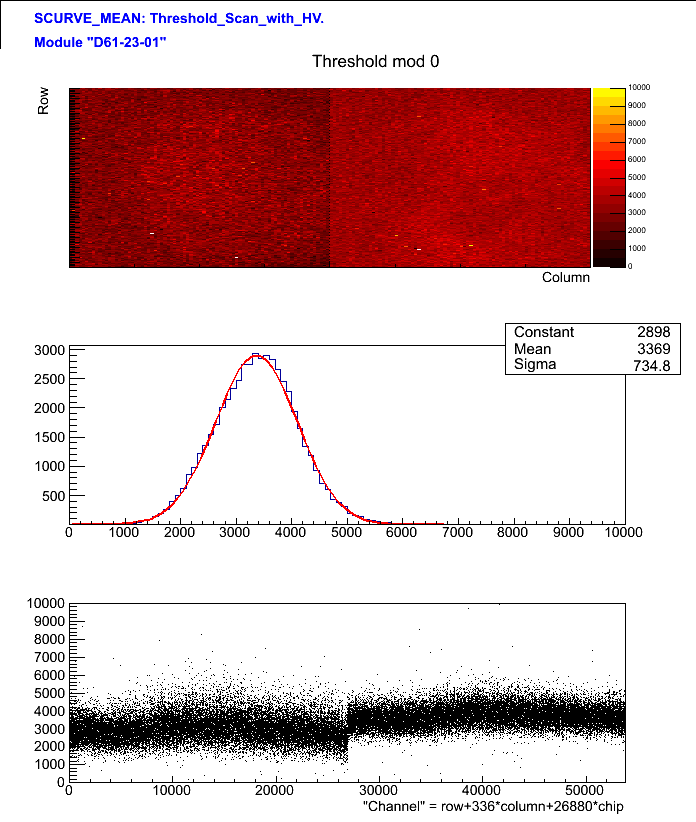Click the scatter plot of channel thresholds
Viewport: 696px width, 822px height.
pos(347,692)
